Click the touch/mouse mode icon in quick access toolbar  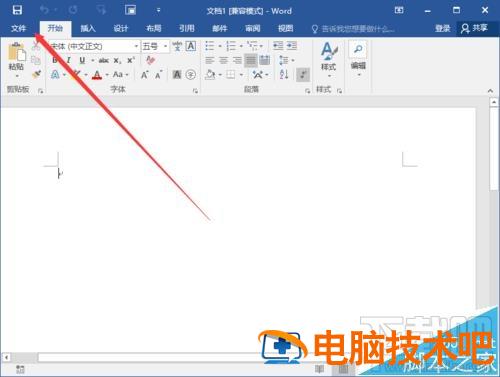130,10
